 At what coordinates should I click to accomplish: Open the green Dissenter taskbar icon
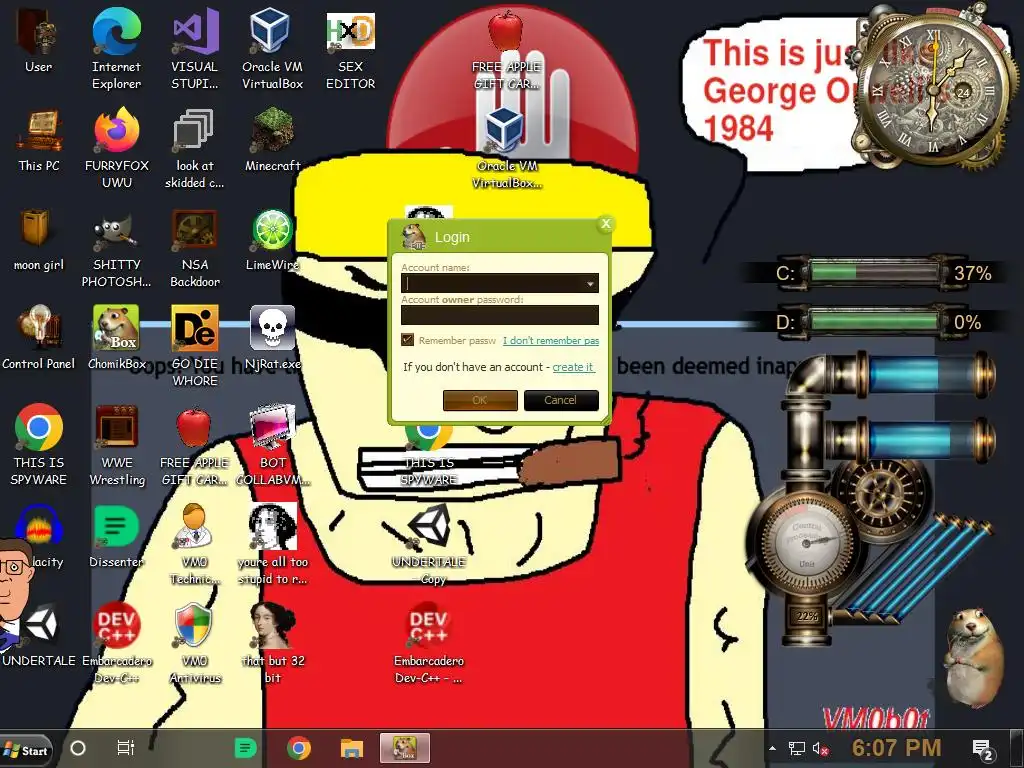[246, 748]
